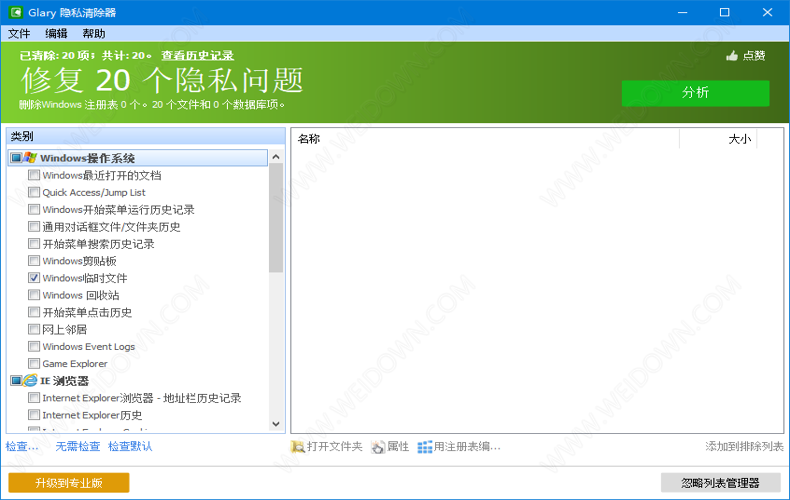Select IE 浏览器 tree group

pyautogui.click(x=64, y=381)
